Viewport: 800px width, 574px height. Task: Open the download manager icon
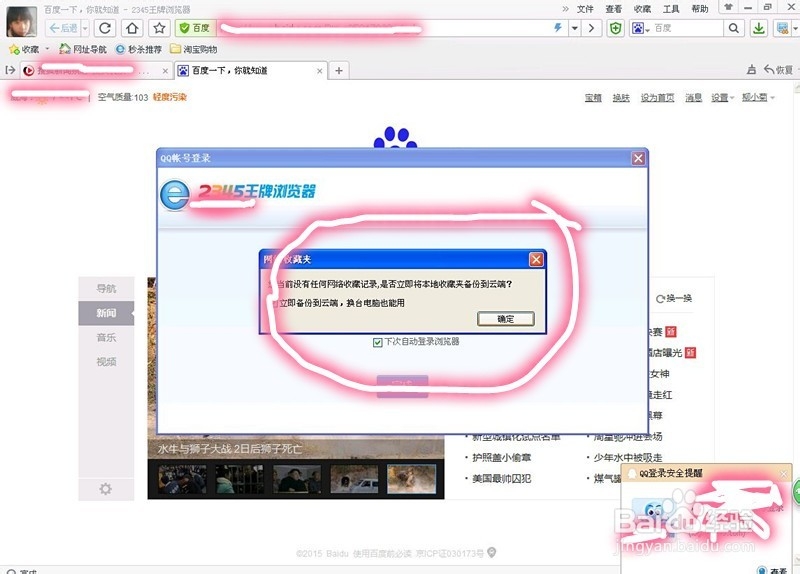pyautogui.click(x=759, y=28)
